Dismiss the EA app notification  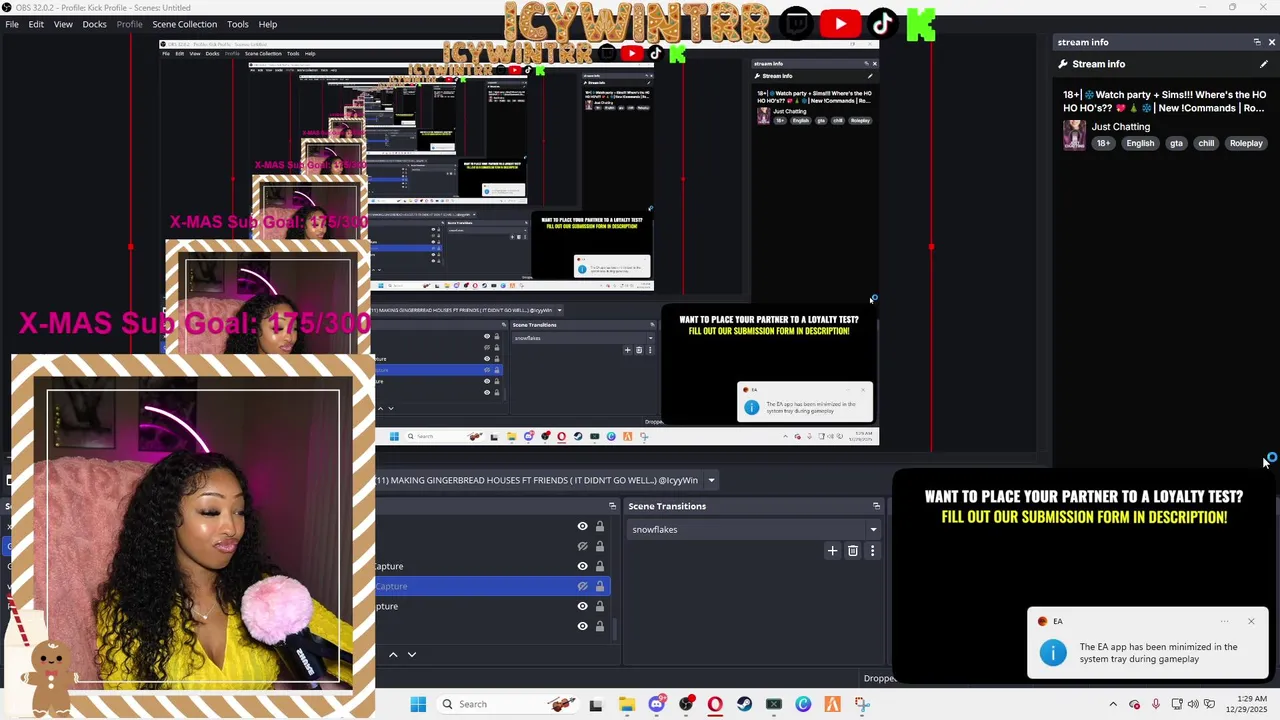1250,621
